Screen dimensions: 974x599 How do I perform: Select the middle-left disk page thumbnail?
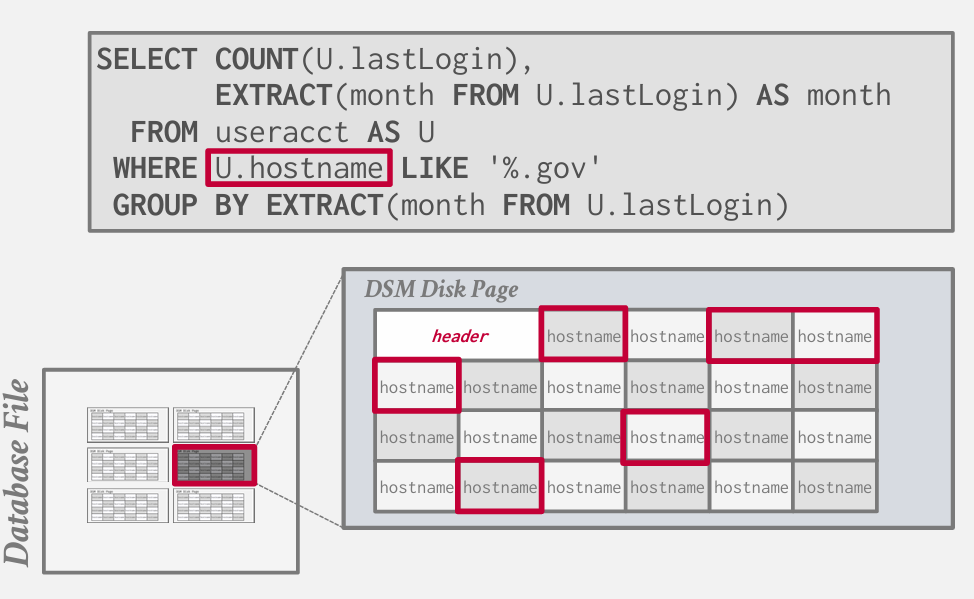coord(127,465)
